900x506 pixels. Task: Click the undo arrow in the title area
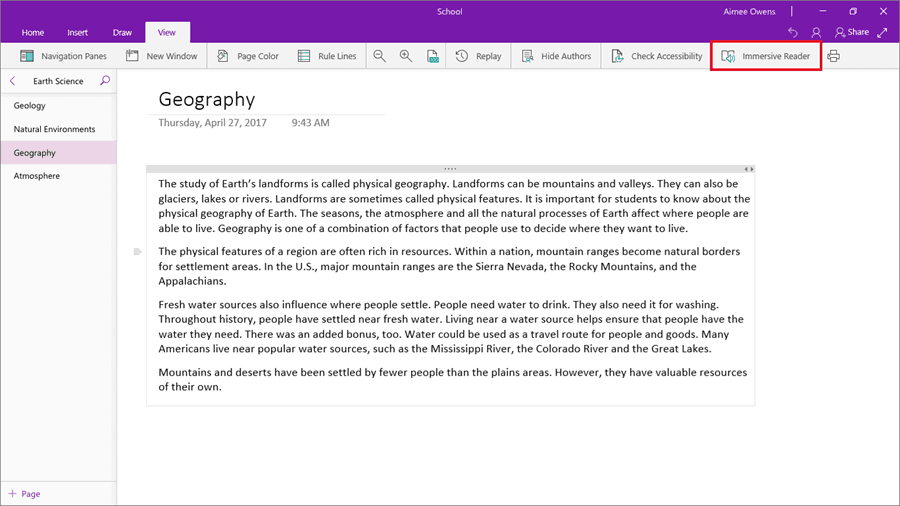(x=793, y=33)
